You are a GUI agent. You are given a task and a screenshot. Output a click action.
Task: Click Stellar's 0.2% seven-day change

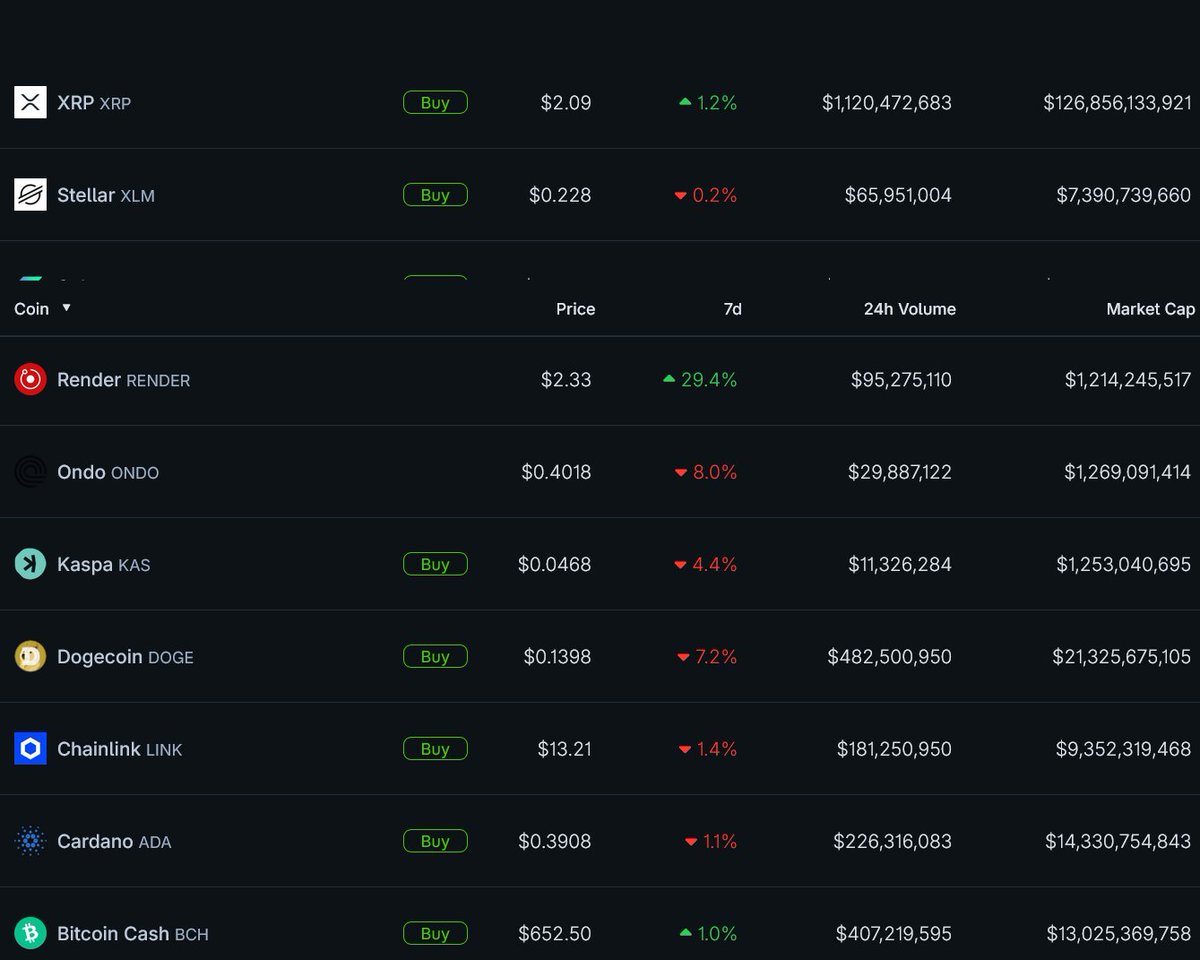pos(706,195)
